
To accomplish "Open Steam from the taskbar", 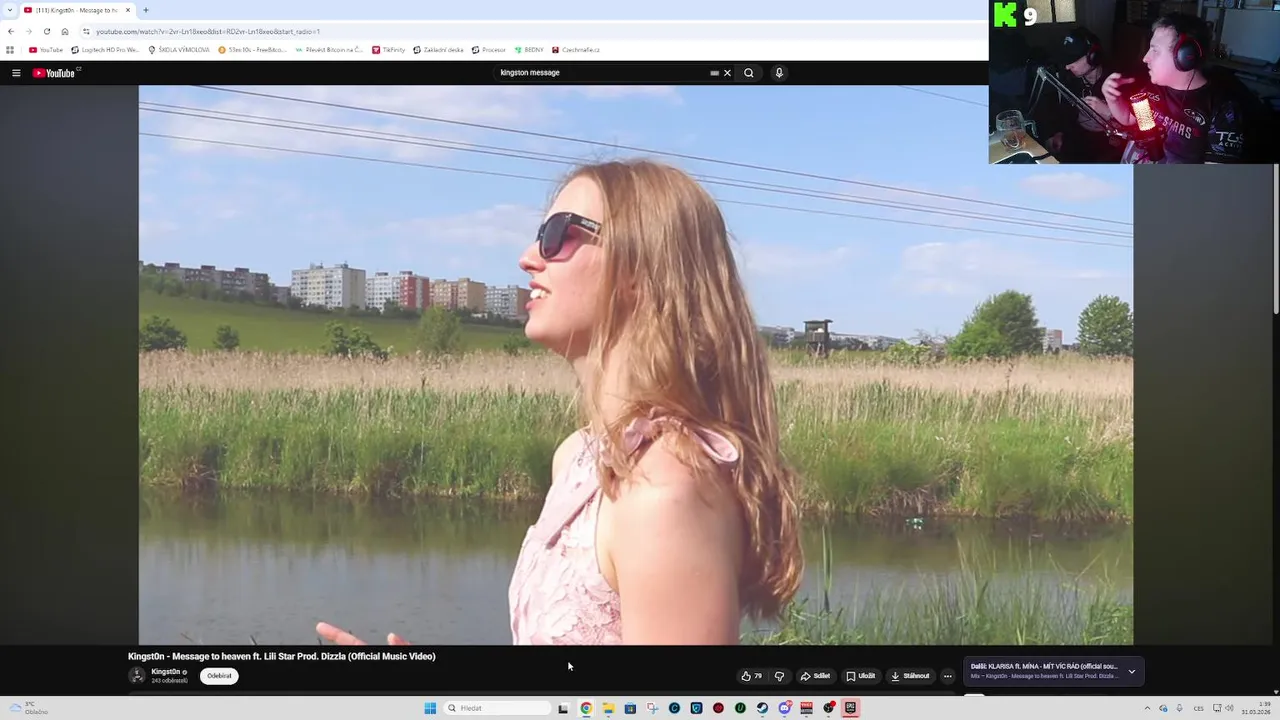I will tap(762, 708).
